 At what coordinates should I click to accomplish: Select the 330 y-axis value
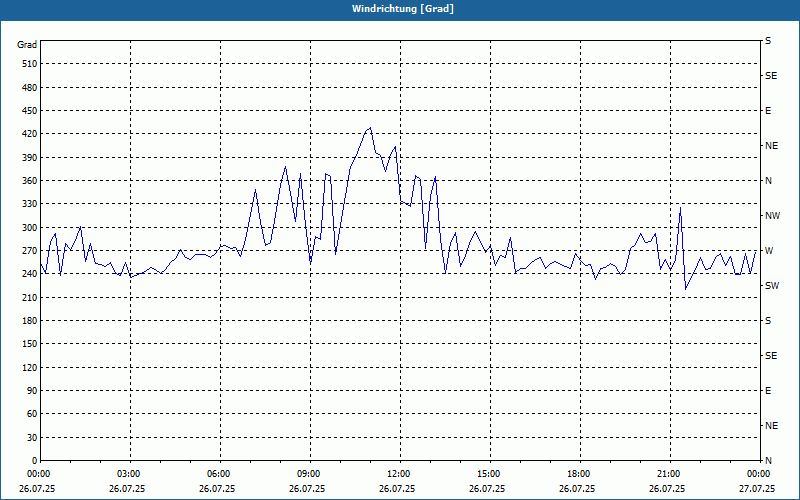[x=30, y=204]
